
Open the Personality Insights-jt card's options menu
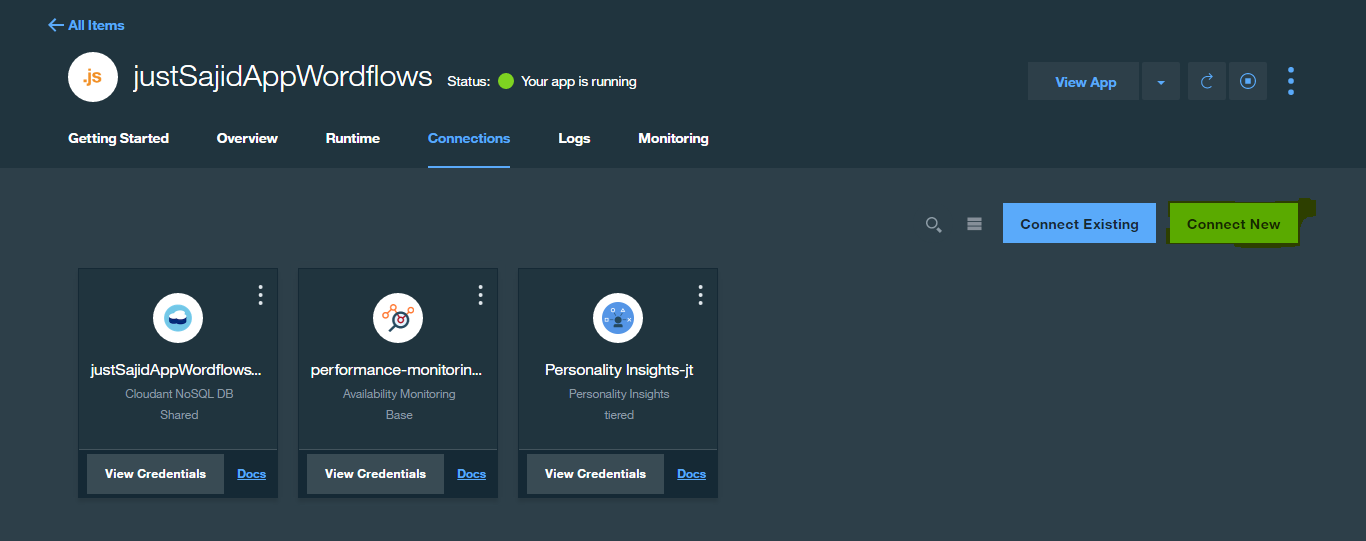pos(700,295)
